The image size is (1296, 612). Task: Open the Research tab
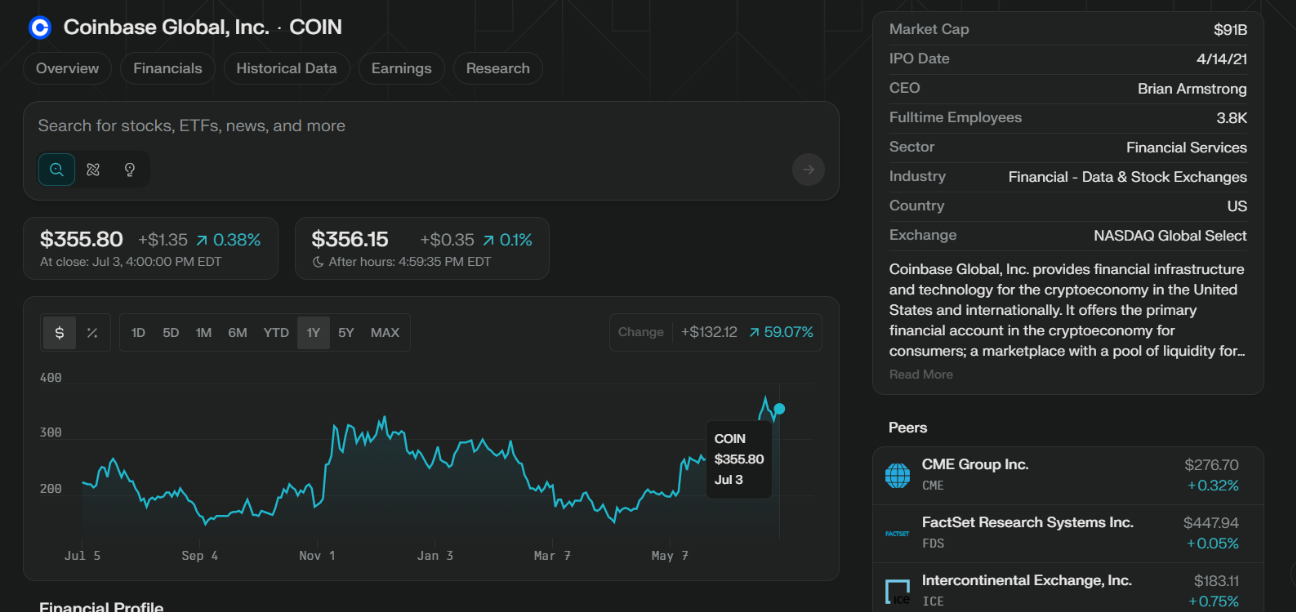(x=498, y=68)
